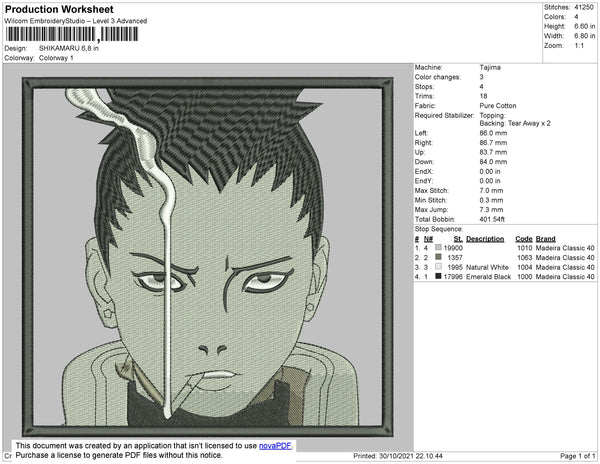
Task: Click the Height value '6.60 in'
Action: (x=585, y=26)
